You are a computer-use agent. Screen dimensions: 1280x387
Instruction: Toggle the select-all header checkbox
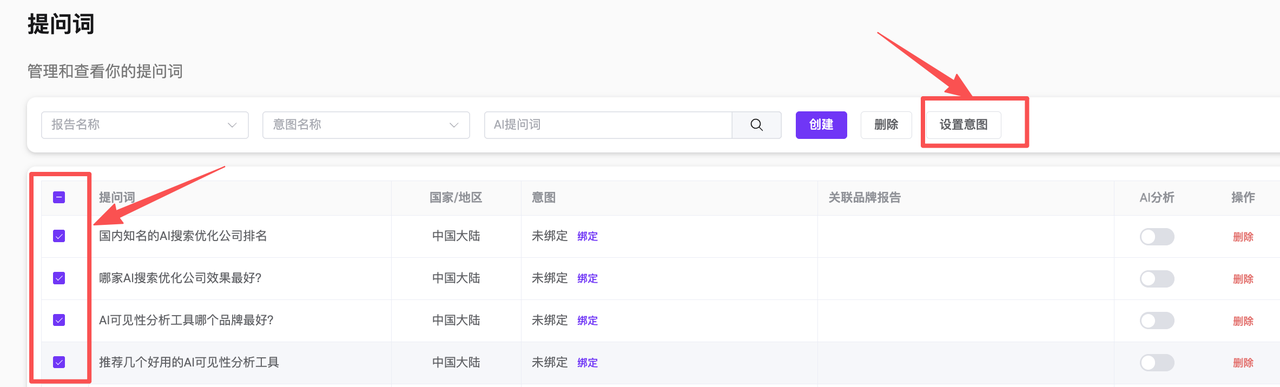pyautogui.click(x=59, y=198)
